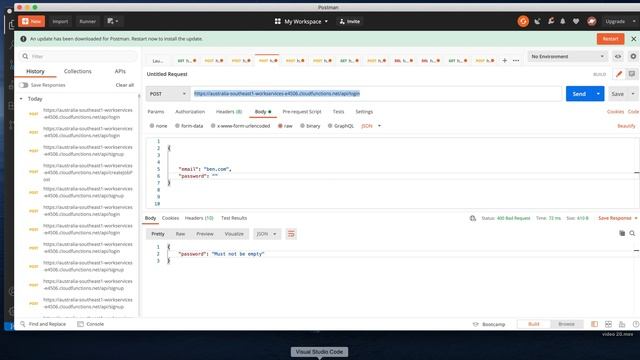The width and height of the screenshot is (640, 360).
Task: Switch to Build mode in the footer
Action: tap(534, 324)
